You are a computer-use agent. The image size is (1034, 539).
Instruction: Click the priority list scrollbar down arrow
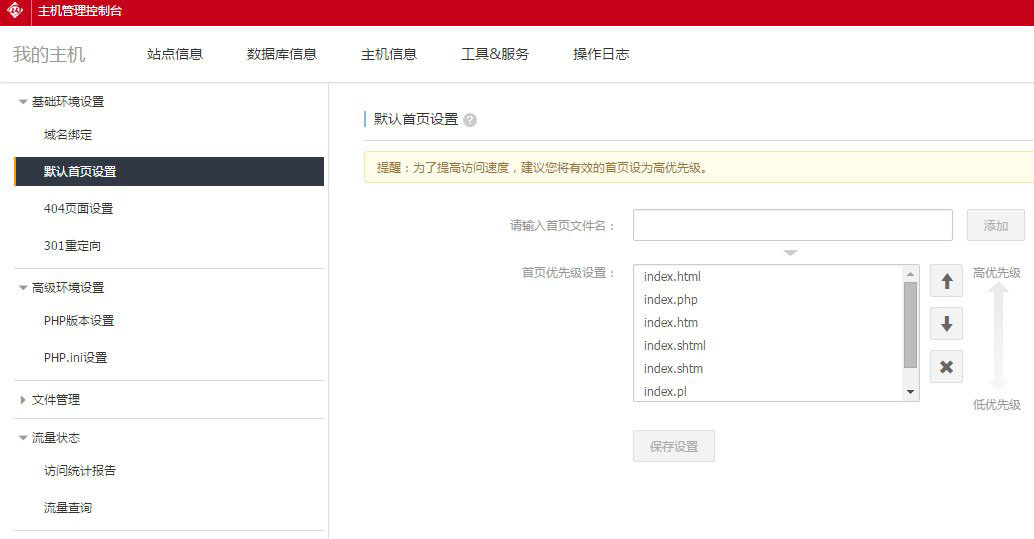(910, 392)
